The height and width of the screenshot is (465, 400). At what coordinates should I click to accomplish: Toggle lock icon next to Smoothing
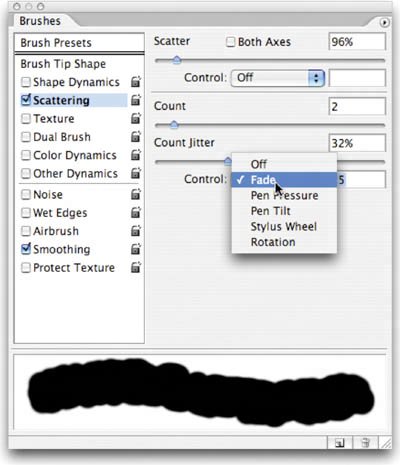point(136,249)
